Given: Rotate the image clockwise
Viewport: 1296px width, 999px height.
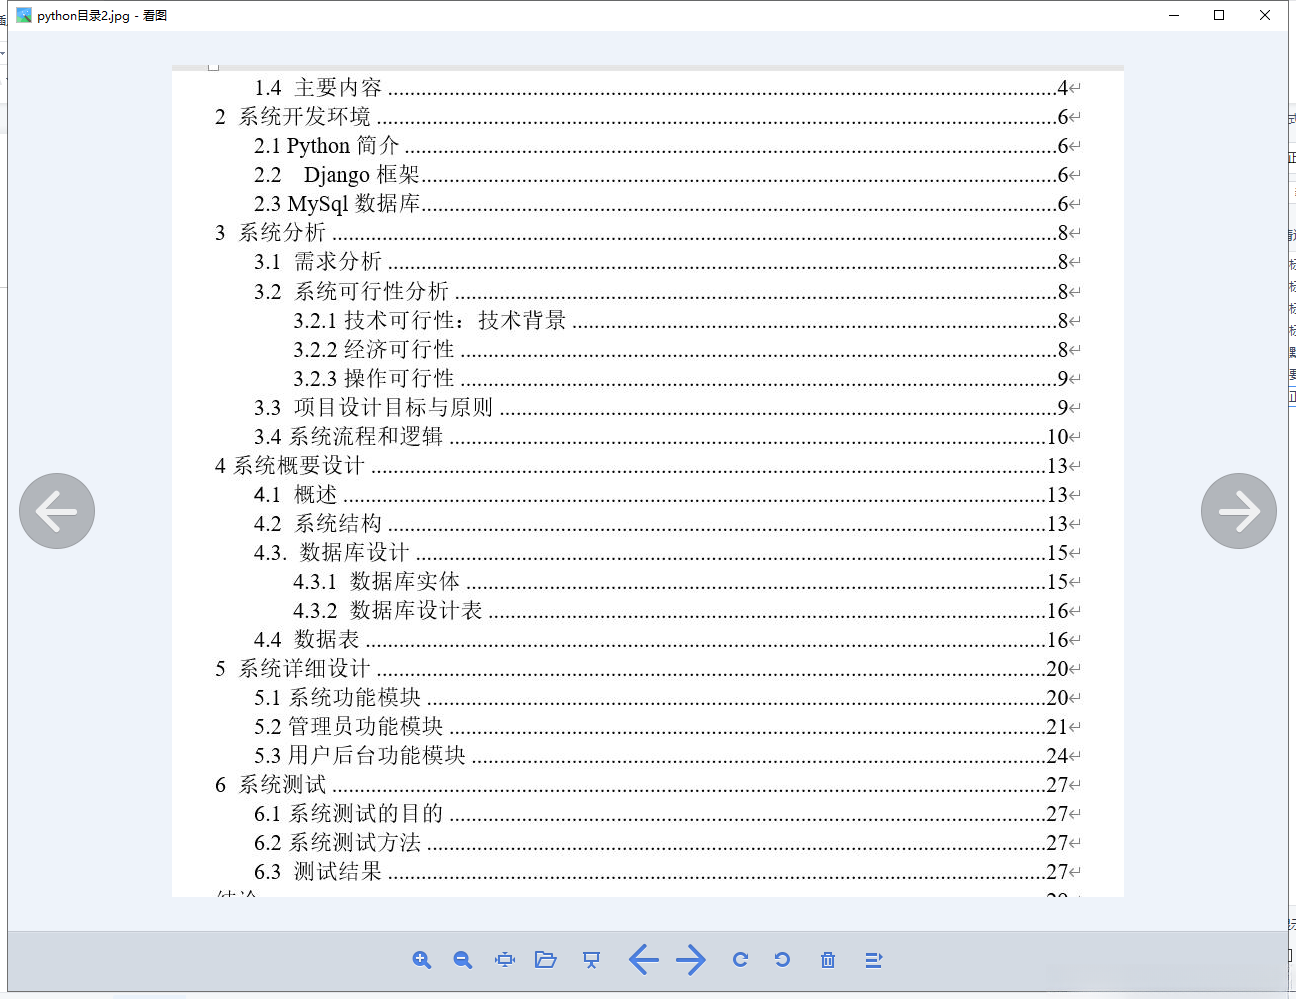Looking at the screenshot, I should (x=740, y=959).
